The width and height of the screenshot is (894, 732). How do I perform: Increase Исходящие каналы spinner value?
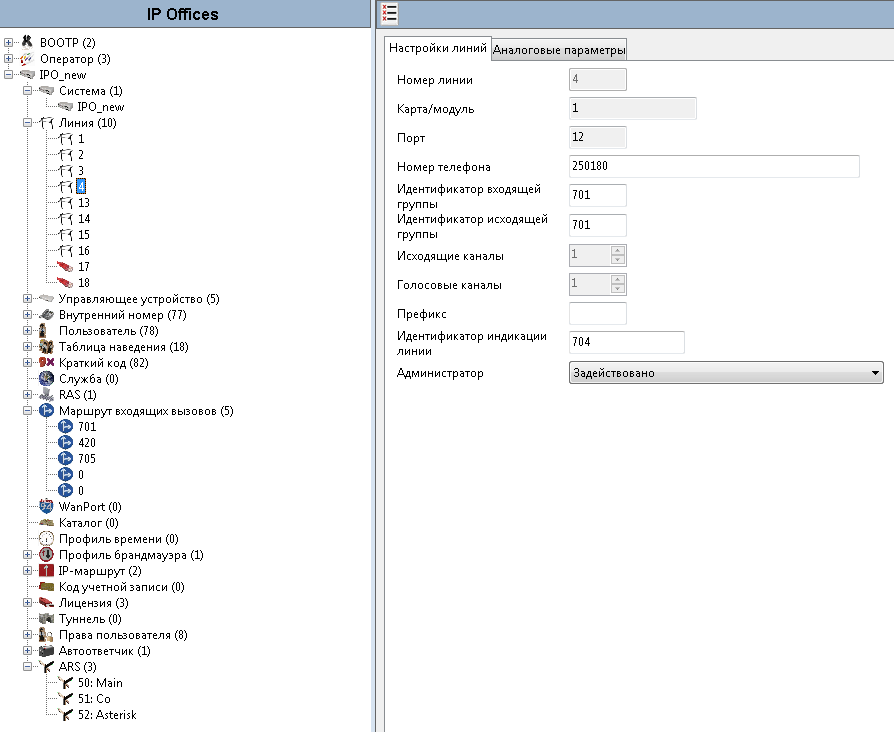tap(617, 250)
